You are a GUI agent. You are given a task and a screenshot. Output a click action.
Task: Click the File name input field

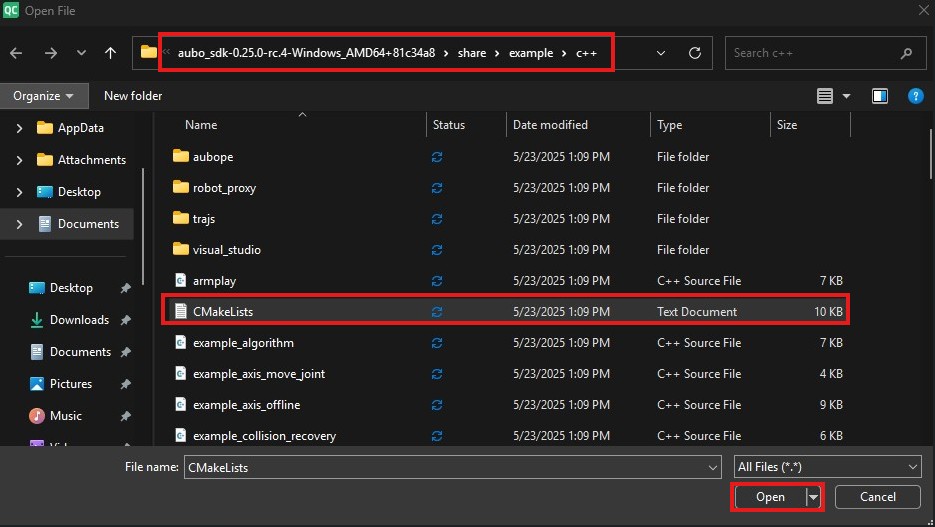(x=453, y=467)
